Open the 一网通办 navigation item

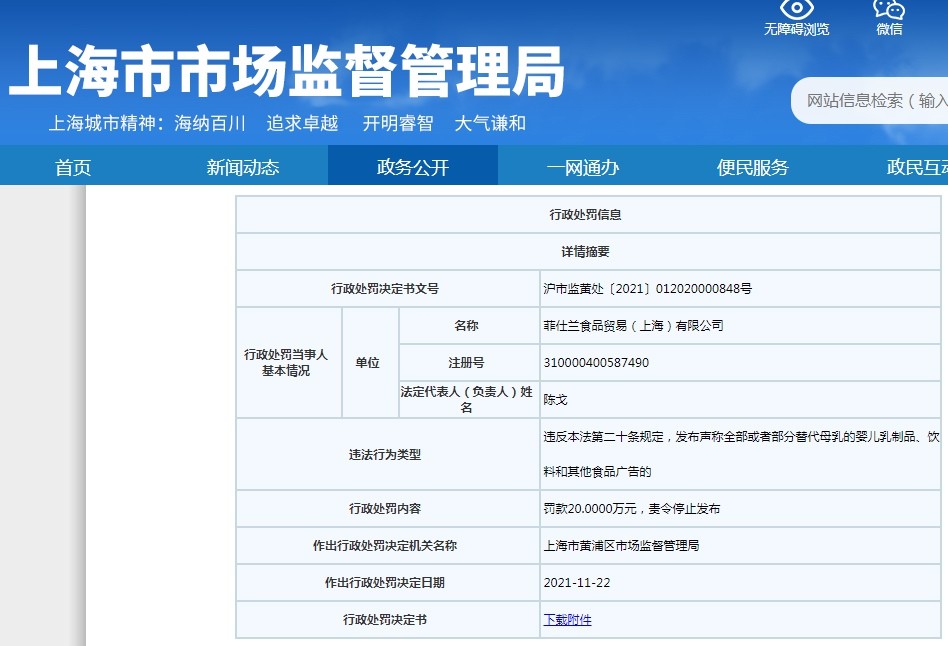tap(583, 167)
